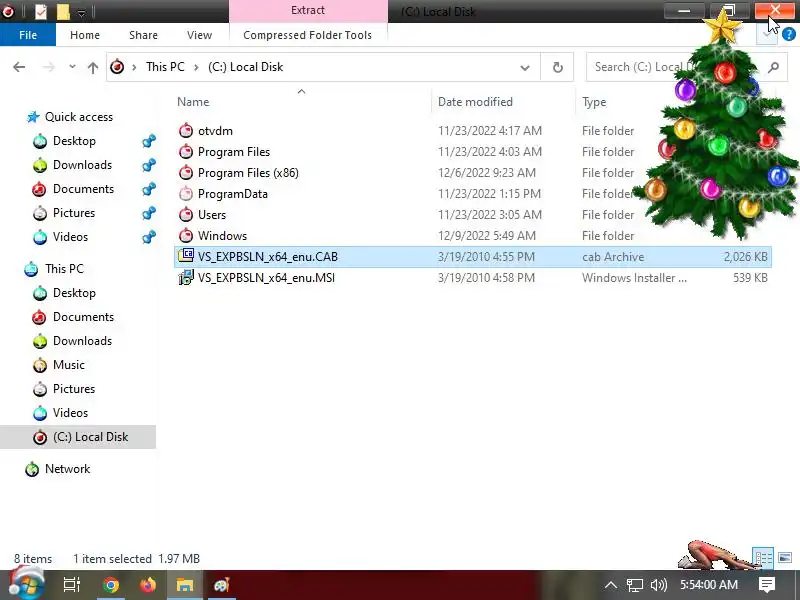Click (C:) Local Disk in the breadcrumb
The height and width of the screenshot is (600, 800).
245,67
